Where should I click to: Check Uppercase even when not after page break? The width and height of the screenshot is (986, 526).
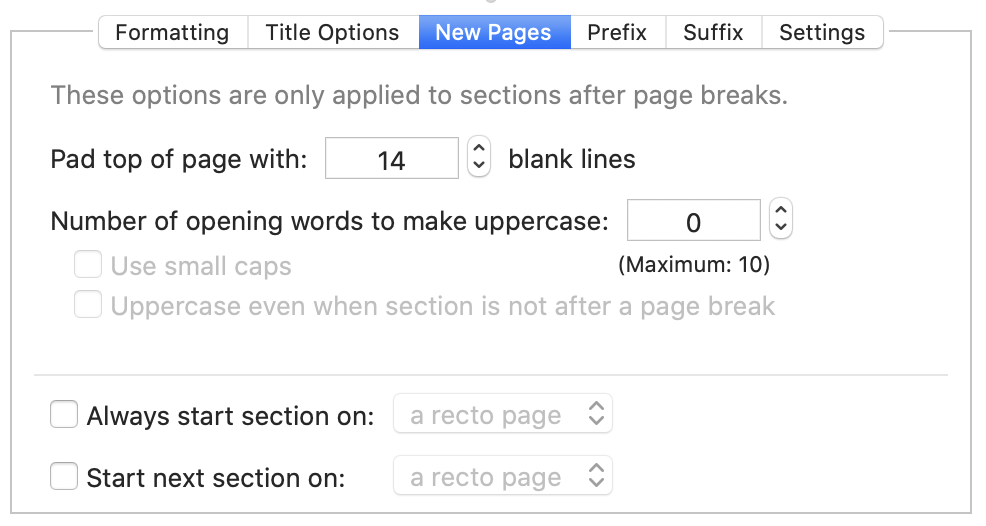[88, 305]
